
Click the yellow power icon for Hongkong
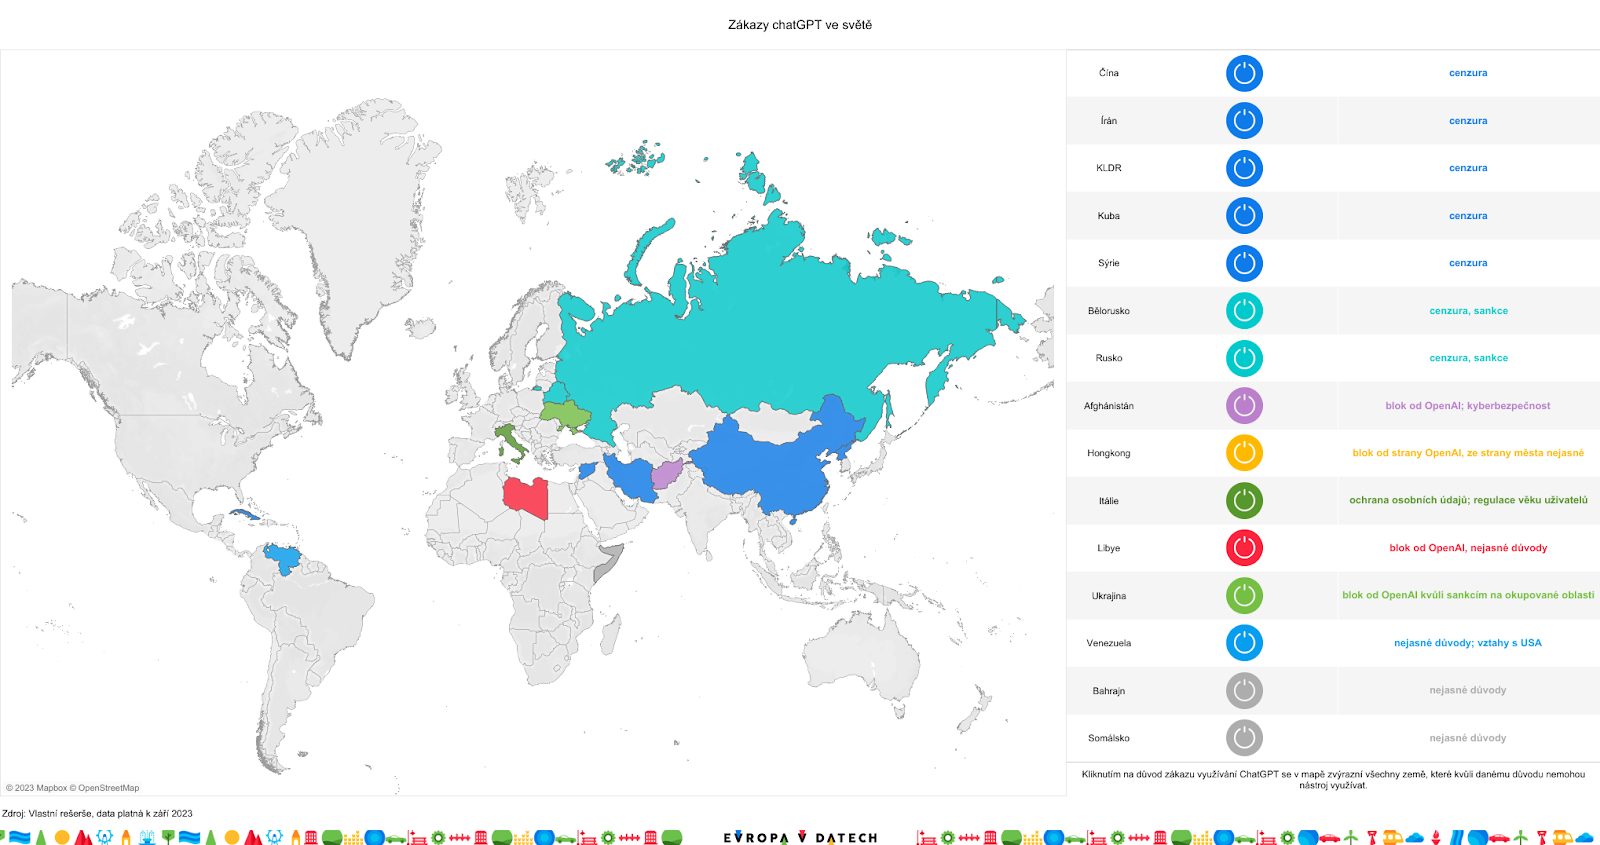tap(1244, 453)
